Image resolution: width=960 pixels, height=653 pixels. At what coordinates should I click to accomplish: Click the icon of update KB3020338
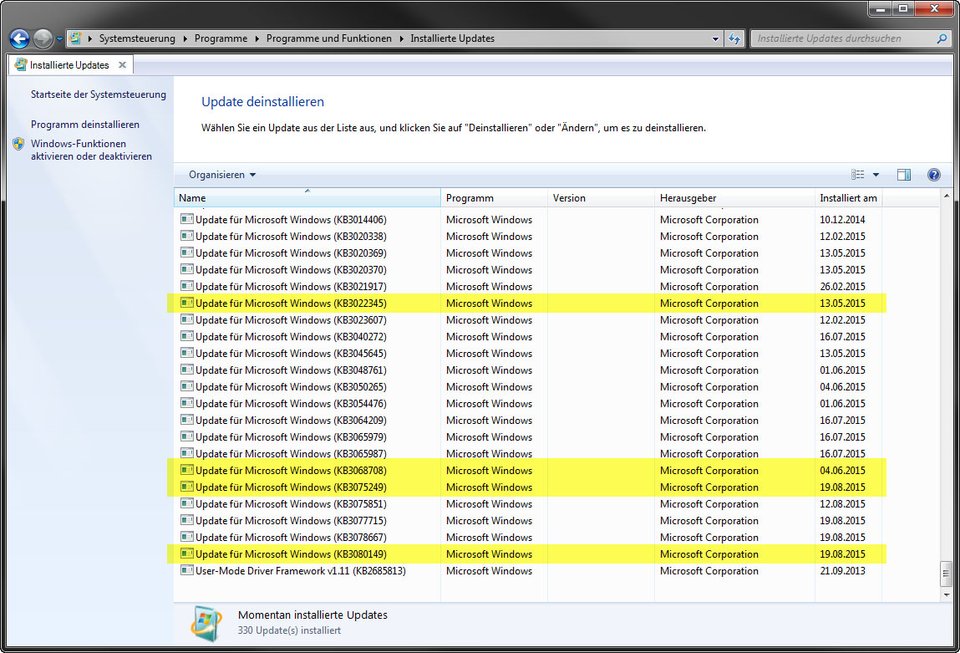pos(187,236)
